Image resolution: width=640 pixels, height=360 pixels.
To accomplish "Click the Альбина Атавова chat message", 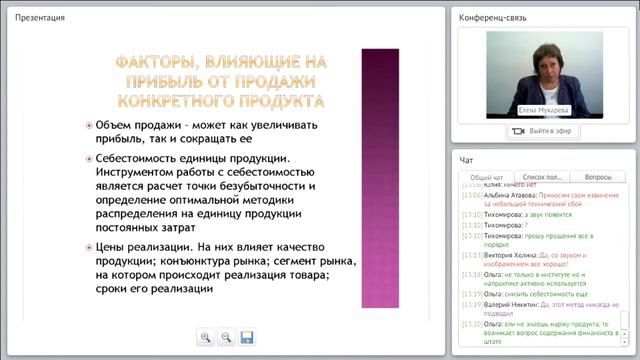I will (x=541, y=200).
